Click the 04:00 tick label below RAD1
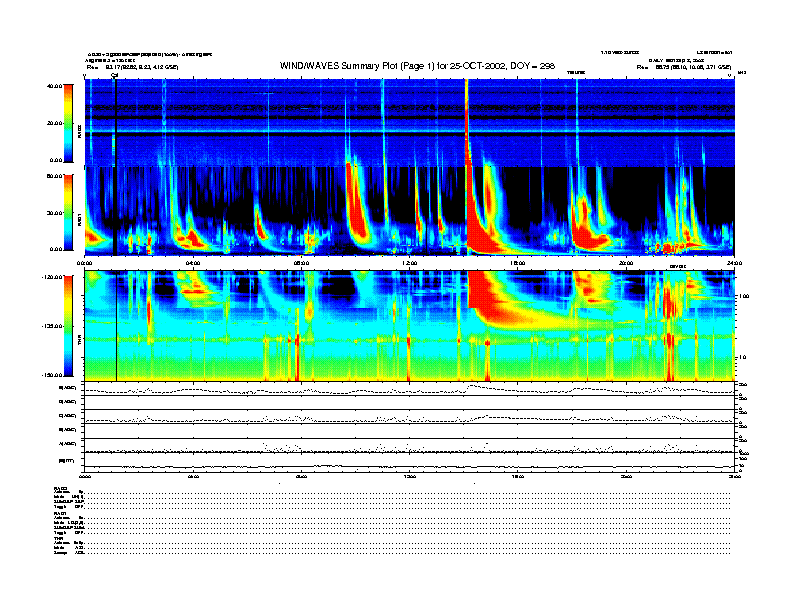 tap(193, 263)
